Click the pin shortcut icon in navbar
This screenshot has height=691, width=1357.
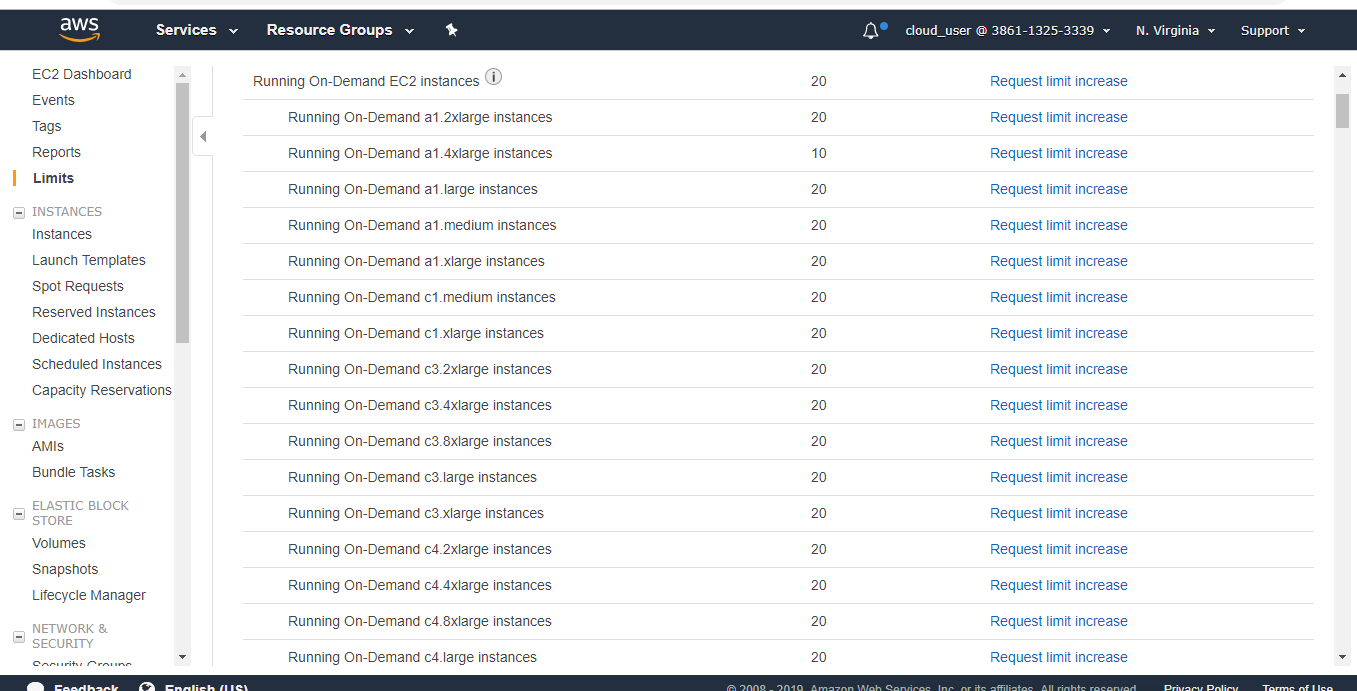tap(451, 30)
